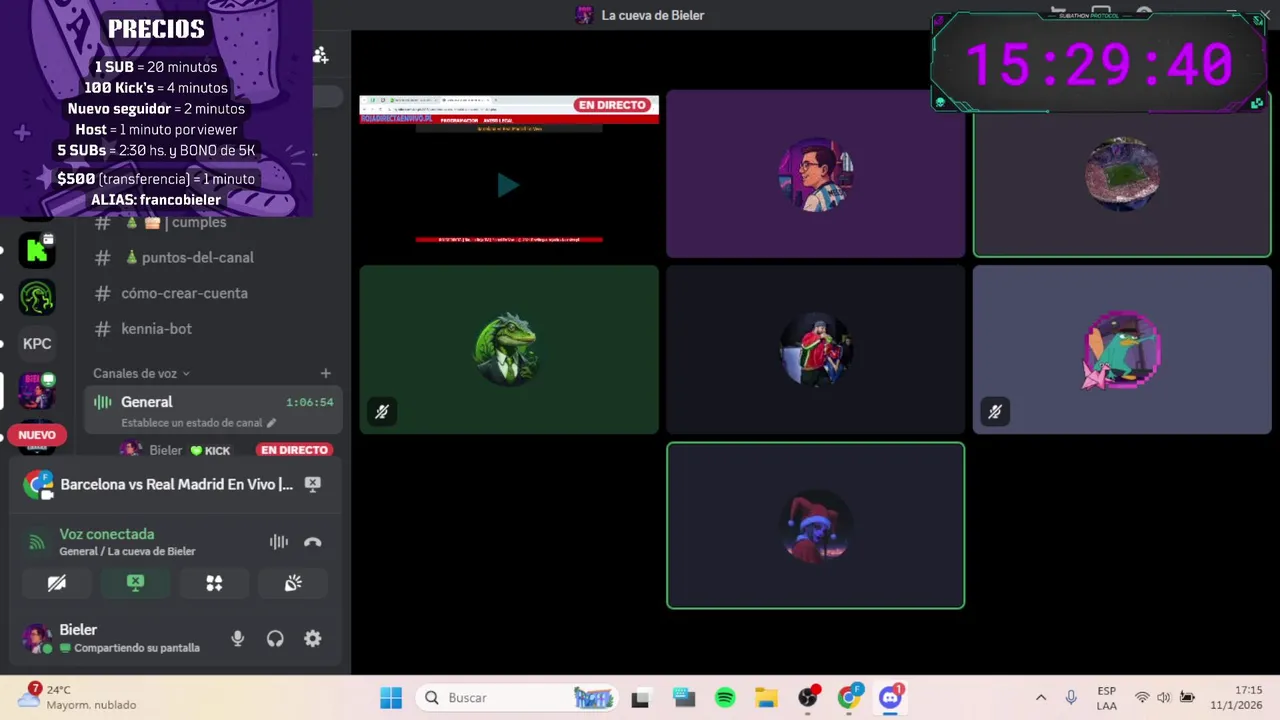The width and height of the screenshot is (1280, 720).
Task: Switch ESP LAA input language
Action: point(1107,697)
